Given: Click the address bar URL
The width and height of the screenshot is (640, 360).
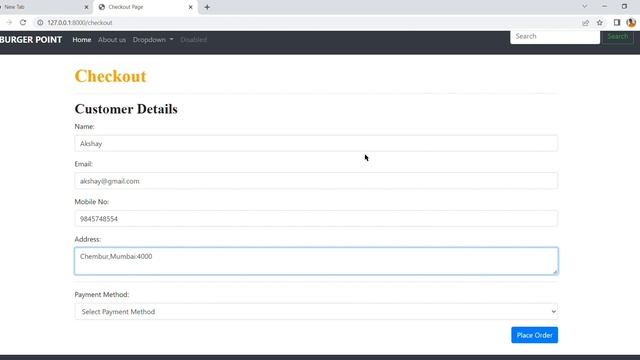Looking at the screenshot, I should tap(80, 23).
